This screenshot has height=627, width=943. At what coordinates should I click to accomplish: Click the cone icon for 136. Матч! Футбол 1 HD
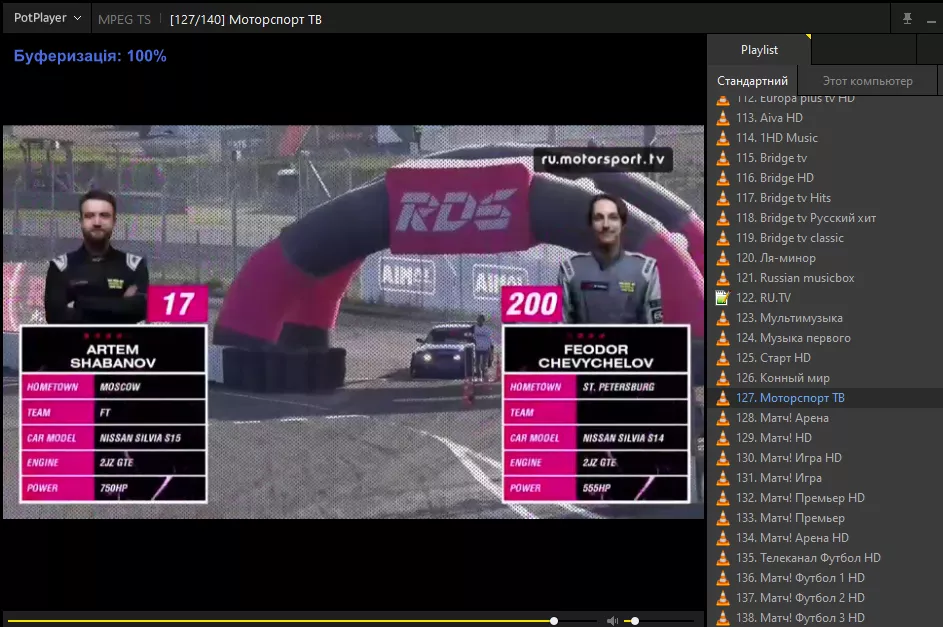723,578
